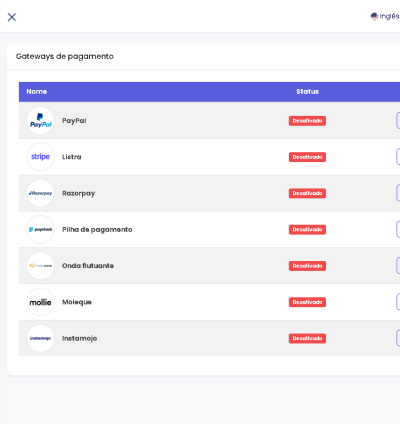Screen dimensions: 400x424
Task: Click the PayPal logo icon
Action: [x=40, y=121]
